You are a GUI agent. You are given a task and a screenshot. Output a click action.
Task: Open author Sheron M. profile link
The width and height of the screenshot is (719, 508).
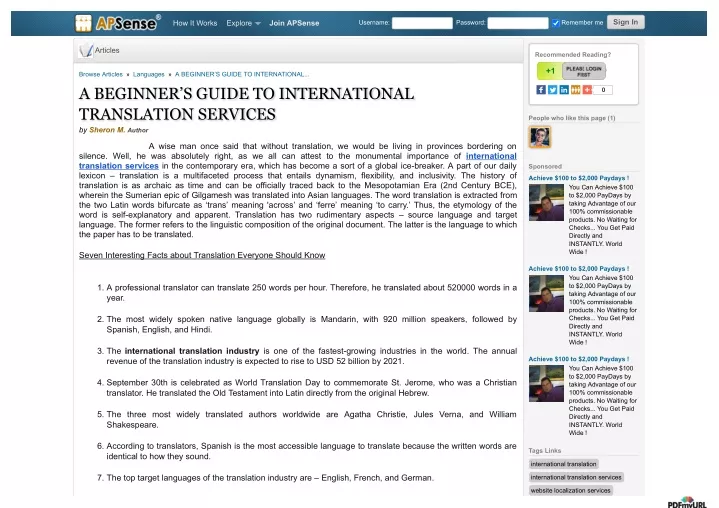pyautogui.click(x=107, y=130)
